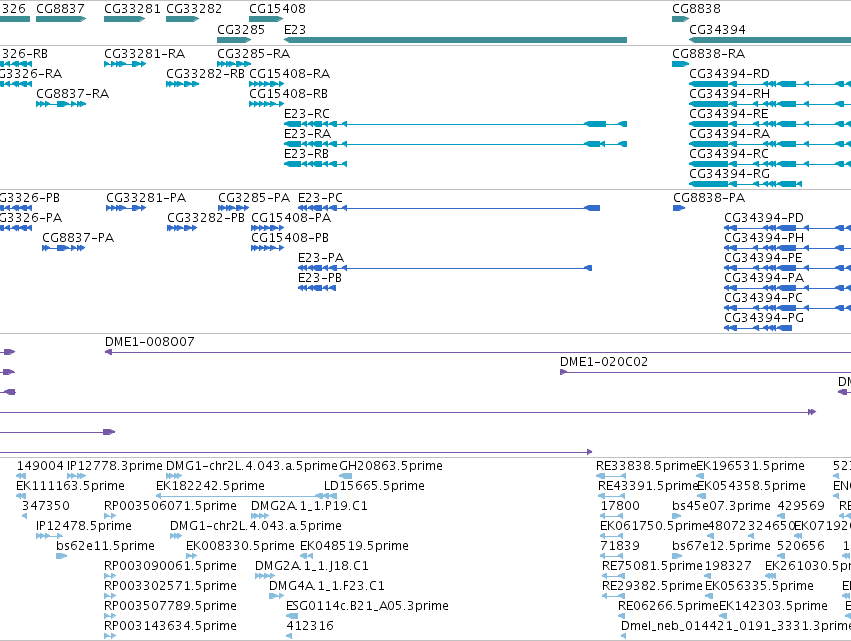Viewport: 851px width, 641px height.
Task: Click the CG34394-PE protein label
Action: point(763,258)
